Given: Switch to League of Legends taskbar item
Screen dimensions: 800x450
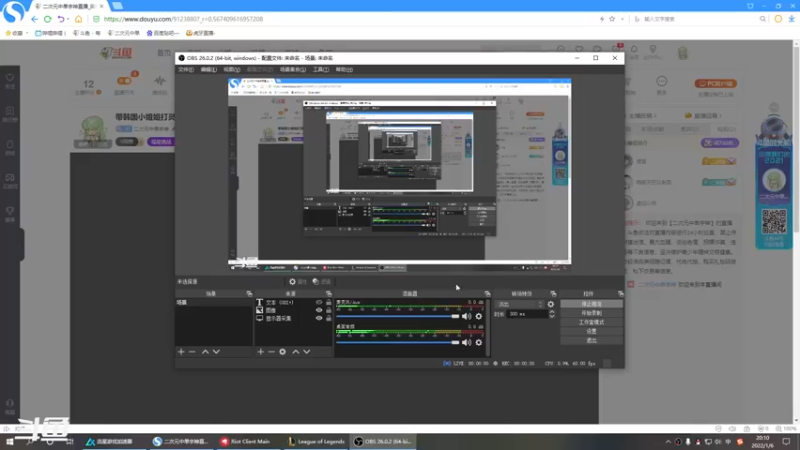Looking at the screenshot, I should click(316, 442).
